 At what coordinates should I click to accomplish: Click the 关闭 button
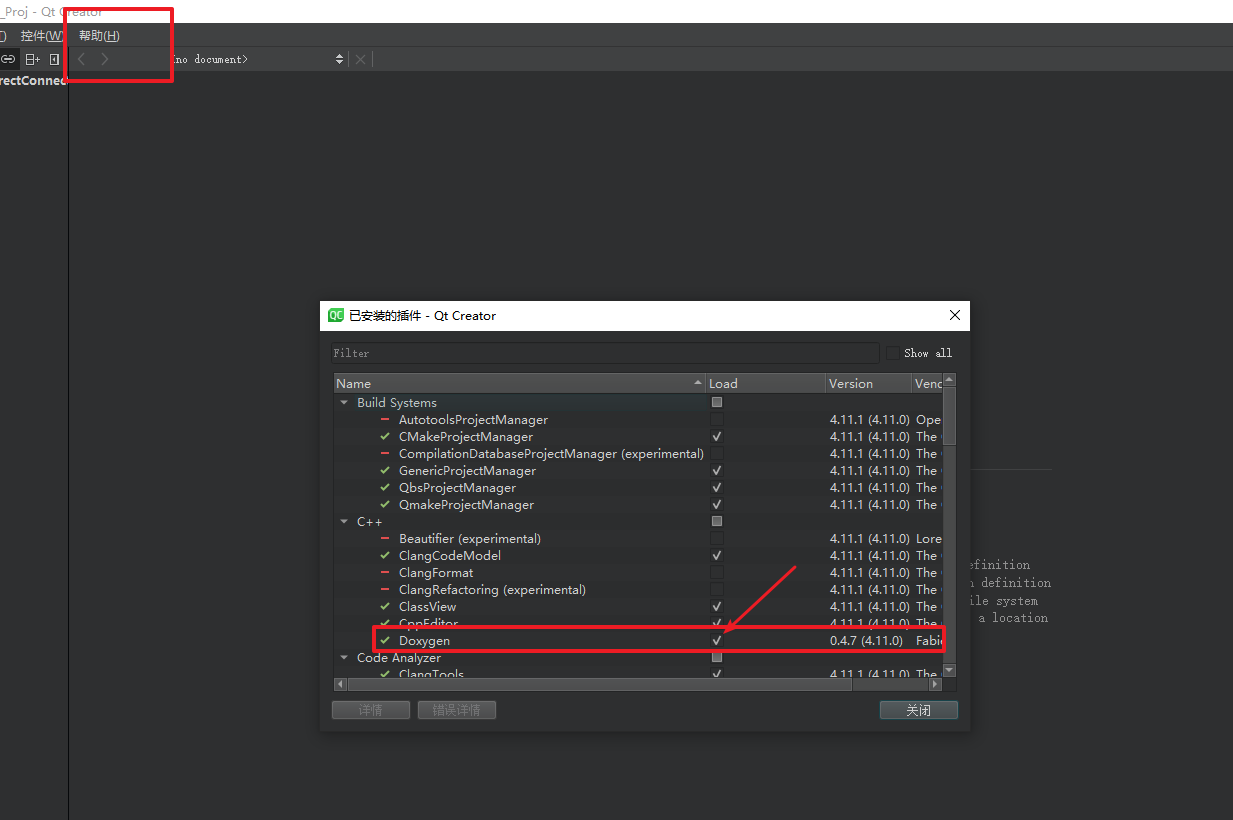point(918,710)
